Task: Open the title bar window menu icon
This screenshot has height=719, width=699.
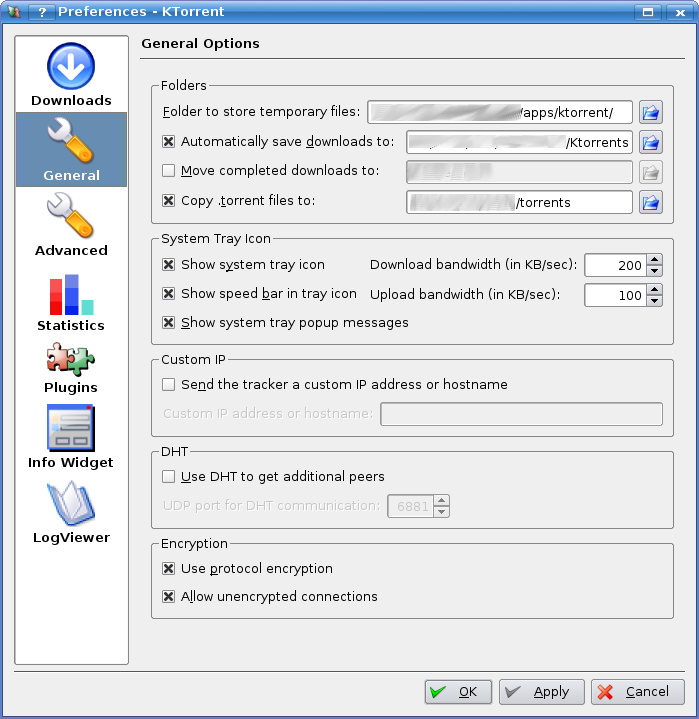Action: point(13,12)
